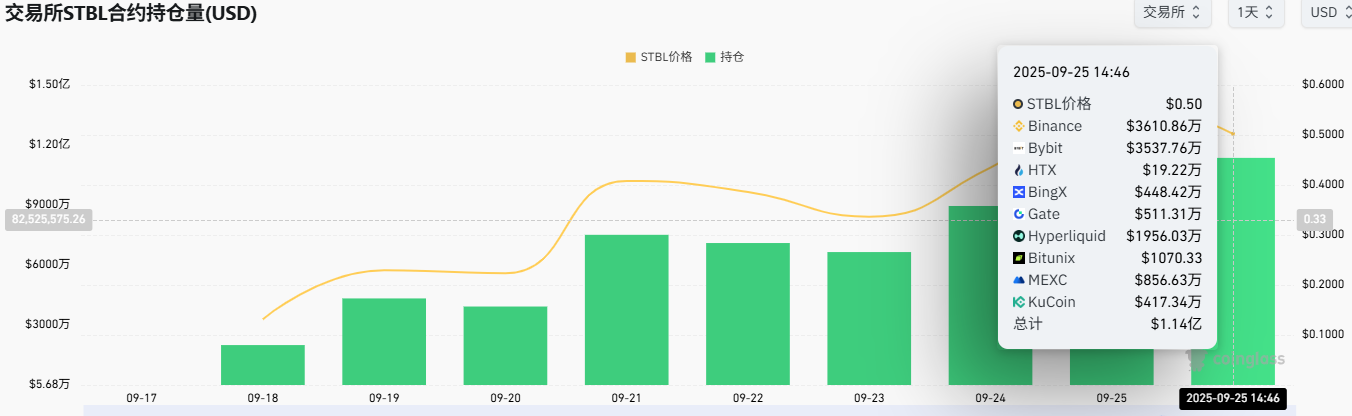Open the 交易所 dropdown
Screen dimensions: 1352x416
click(1172, 12)
